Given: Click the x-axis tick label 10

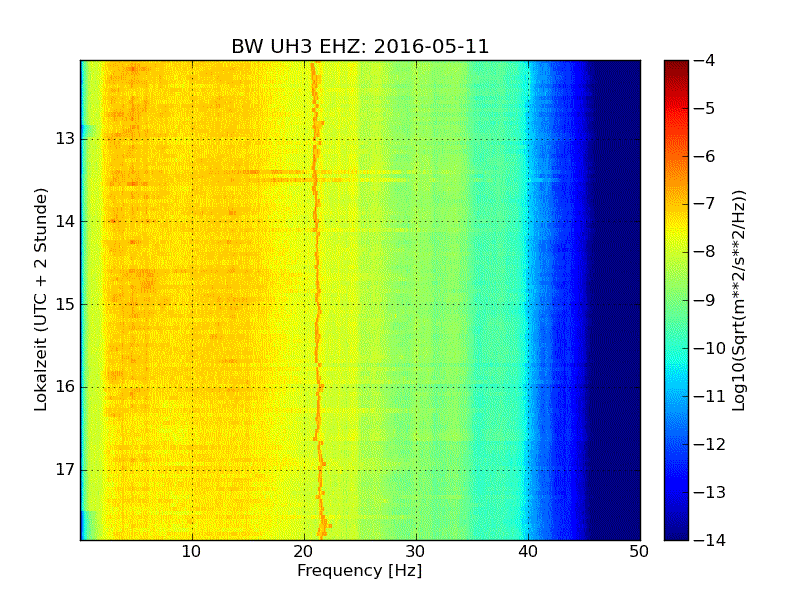Looking at the screenshot, I should click(x=191, y=552).
